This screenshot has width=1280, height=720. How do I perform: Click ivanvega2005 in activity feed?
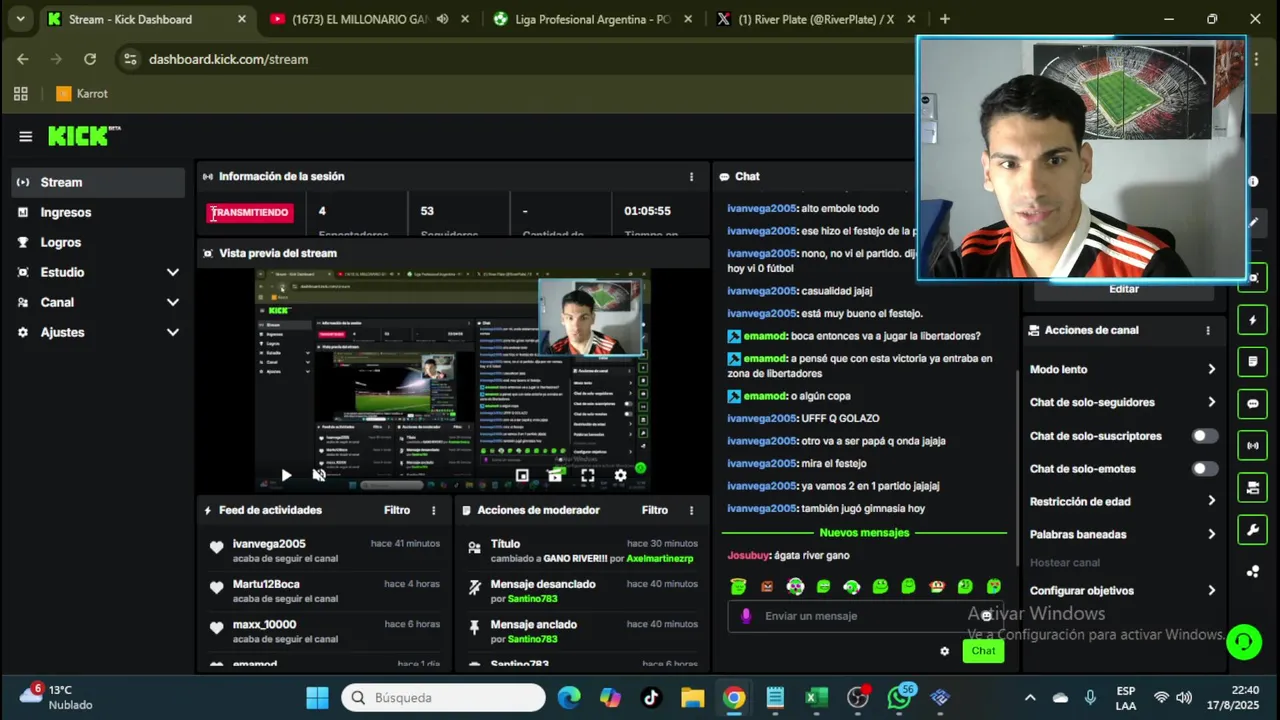coord(269,544)
